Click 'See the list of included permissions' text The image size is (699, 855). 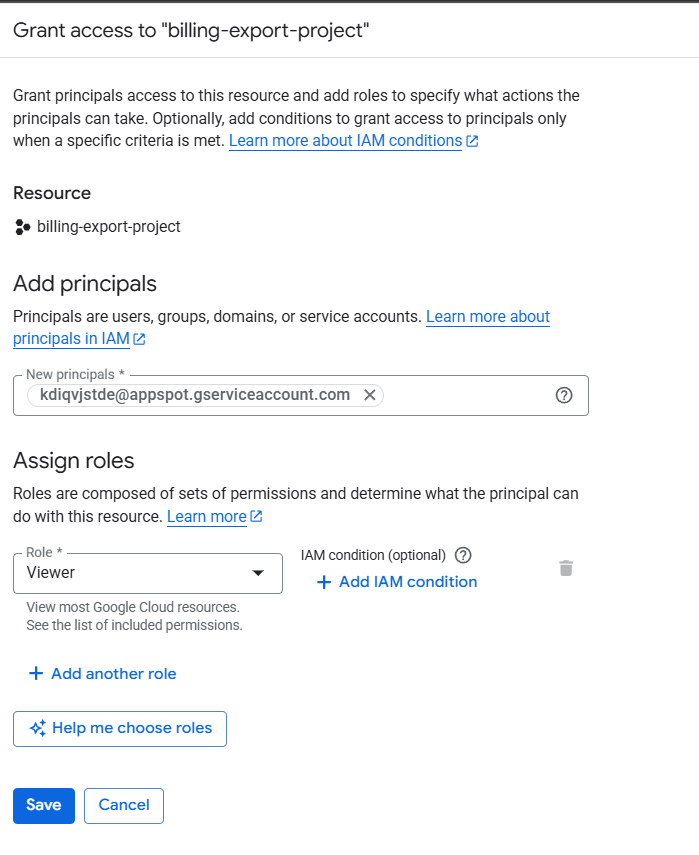pos(134,625)
